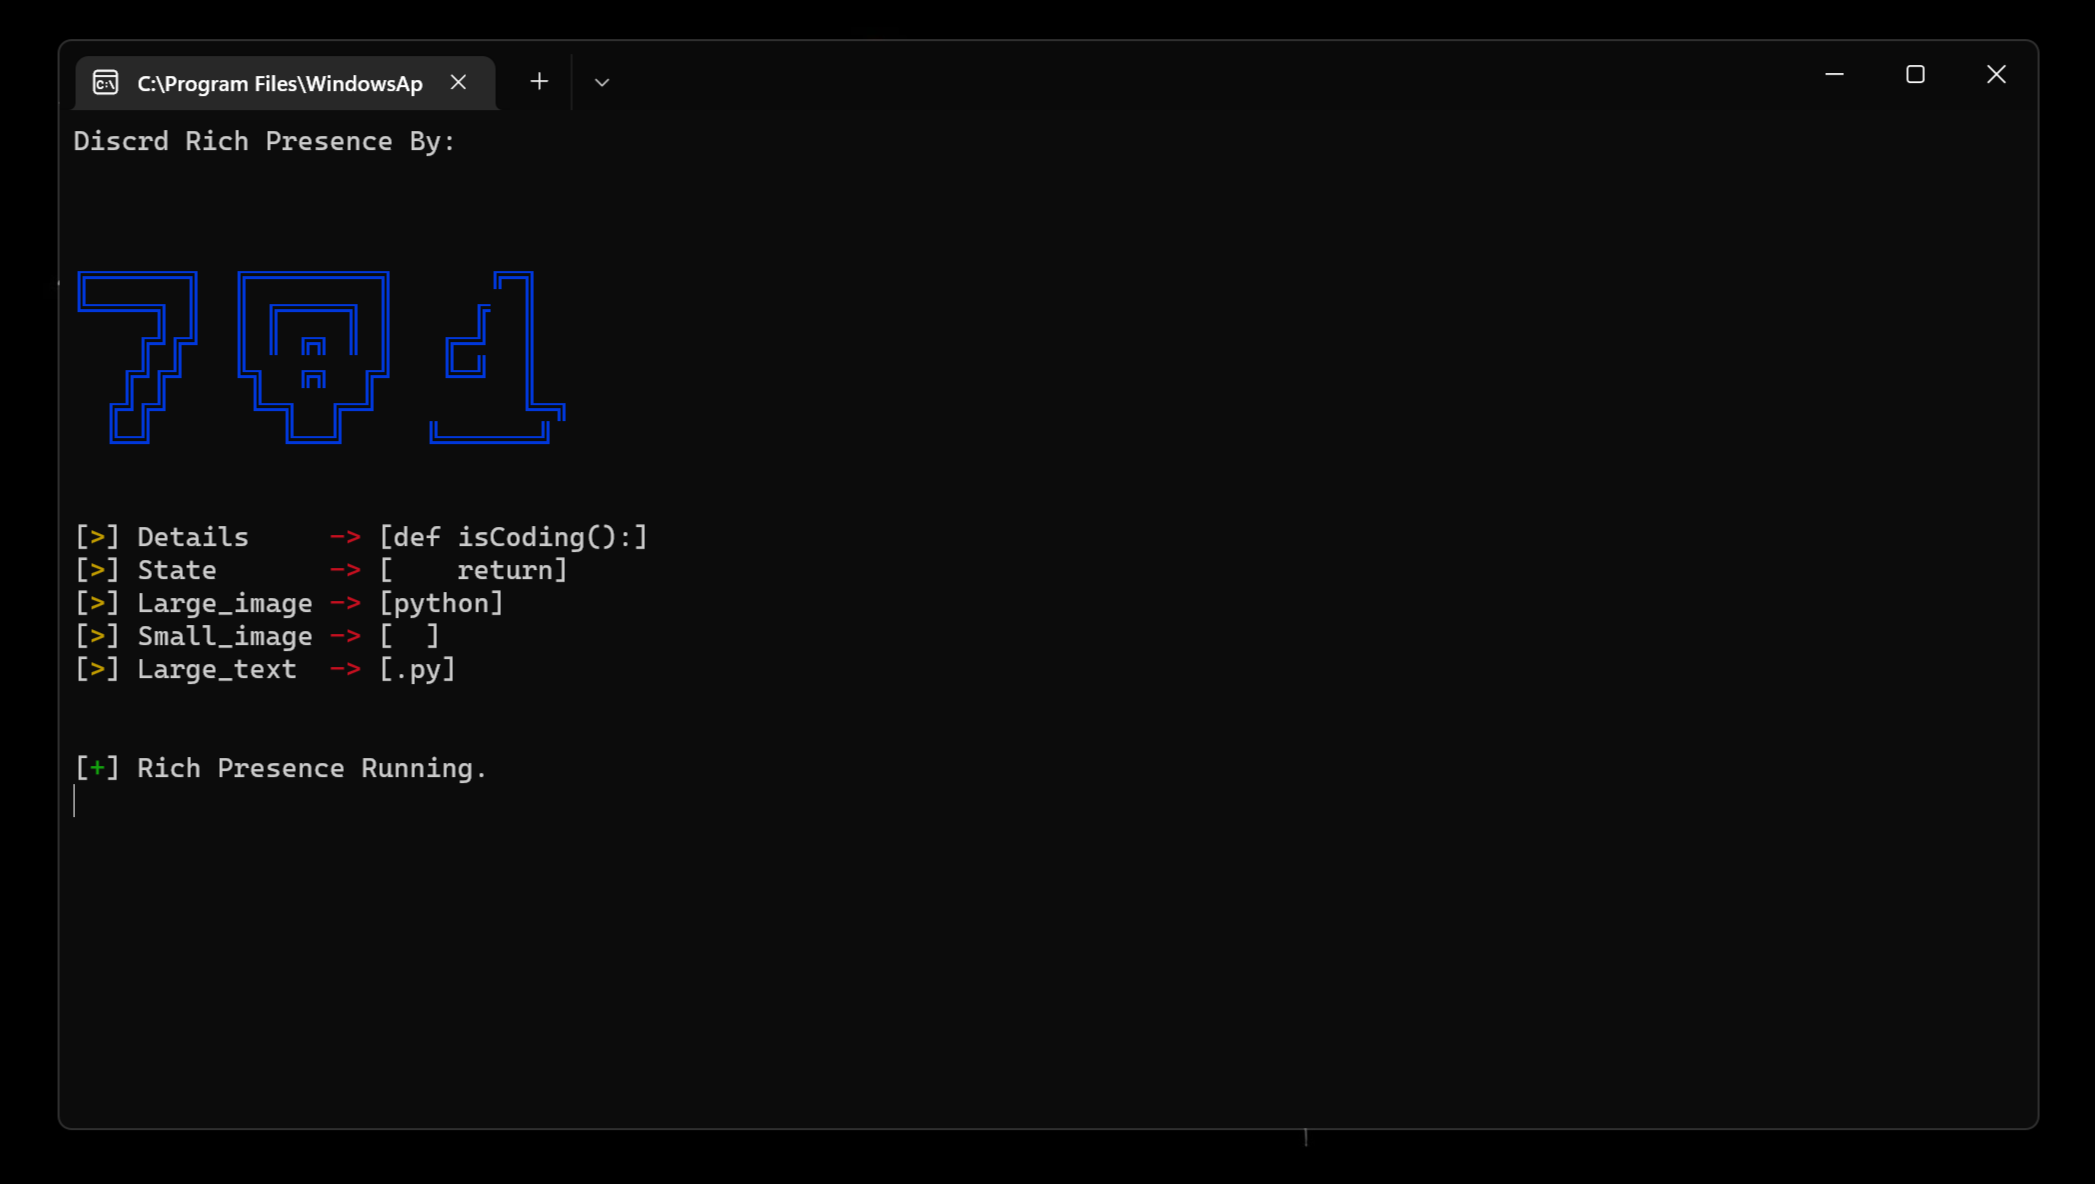Image resolution: width=2095 pixels, height=1184 pixels.
Task: Close the C:\Program Files tab with its X
Action: tap(459, 83)
